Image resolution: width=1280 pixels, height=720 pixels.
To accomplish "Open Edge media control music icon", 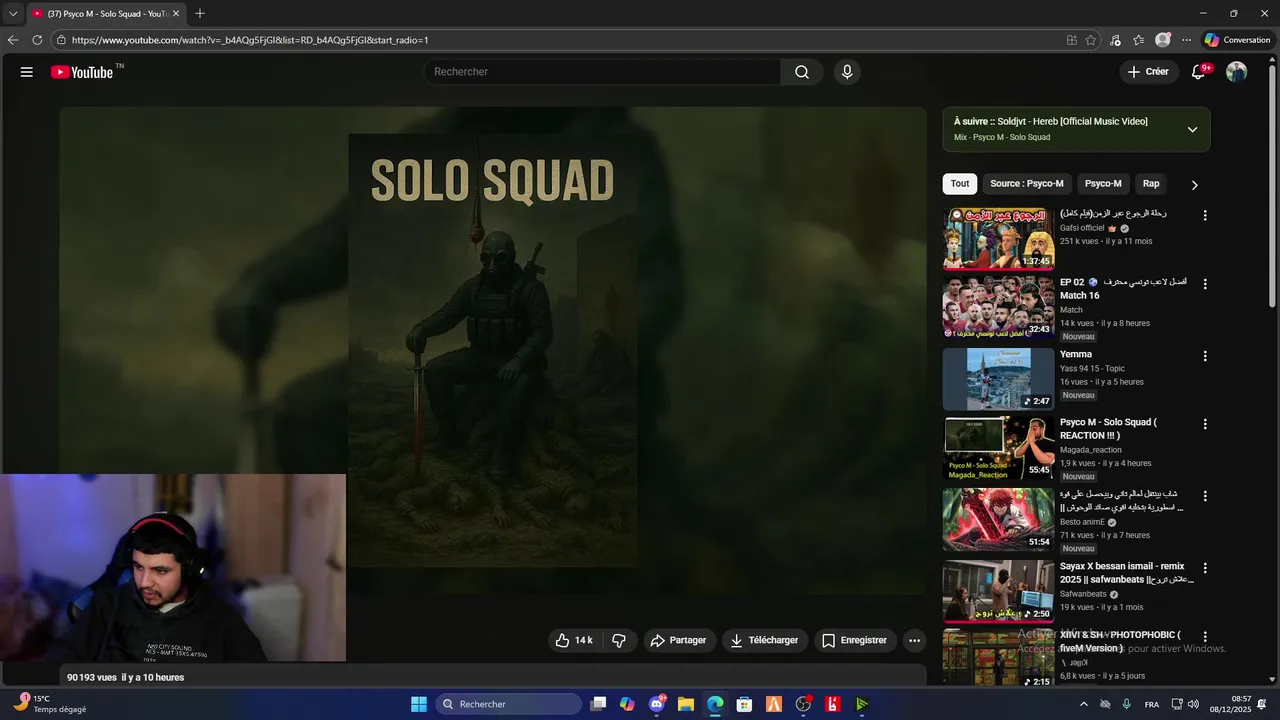I will (x=1115, y=40).
